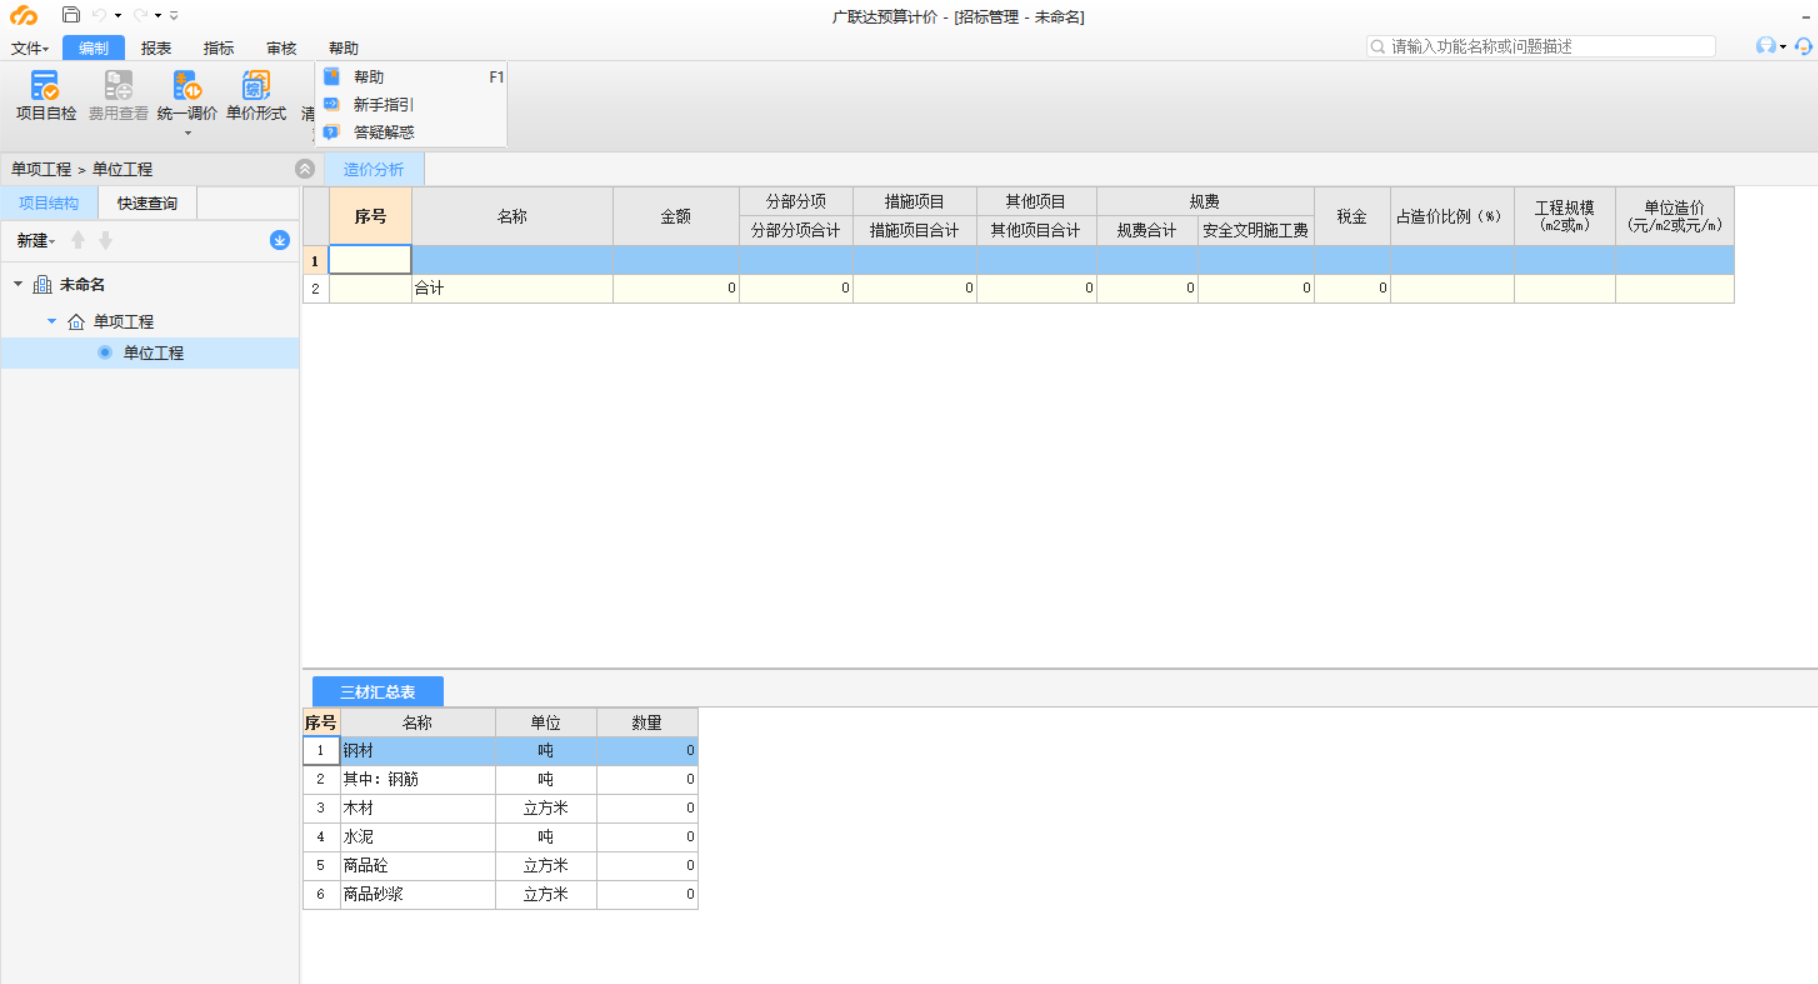
Task: Select 未命名 project in tree
Action: click(x=82, y=285)
